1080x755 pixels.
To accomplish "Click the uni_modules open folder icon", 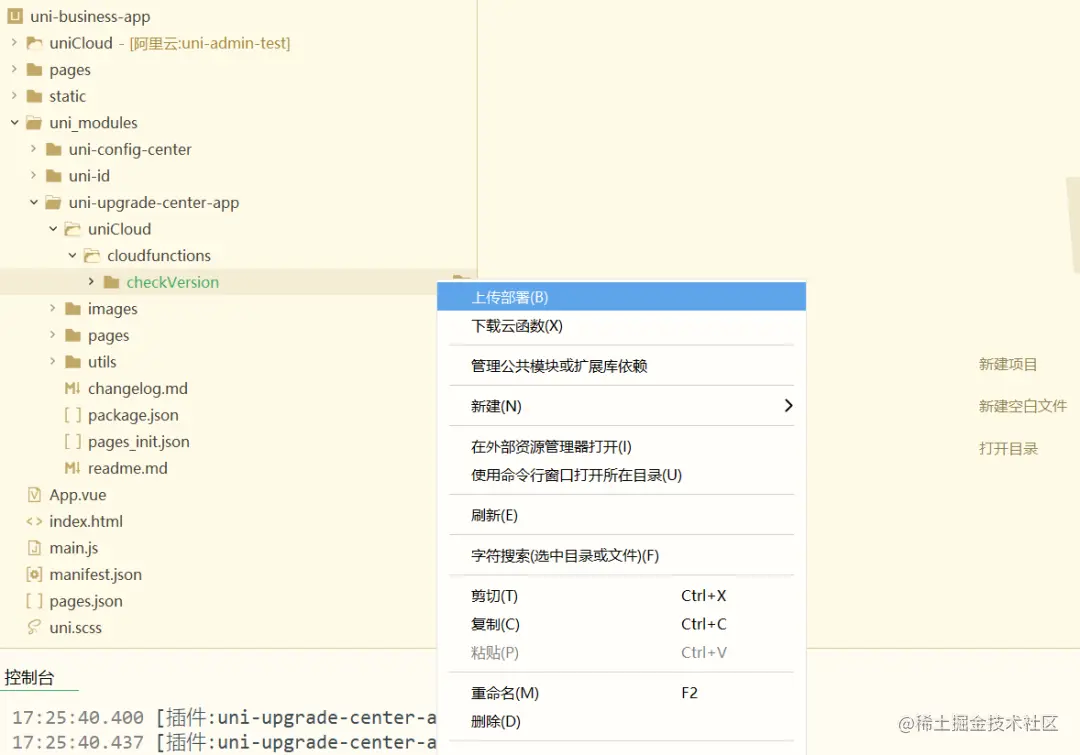I will pos(34,123).
